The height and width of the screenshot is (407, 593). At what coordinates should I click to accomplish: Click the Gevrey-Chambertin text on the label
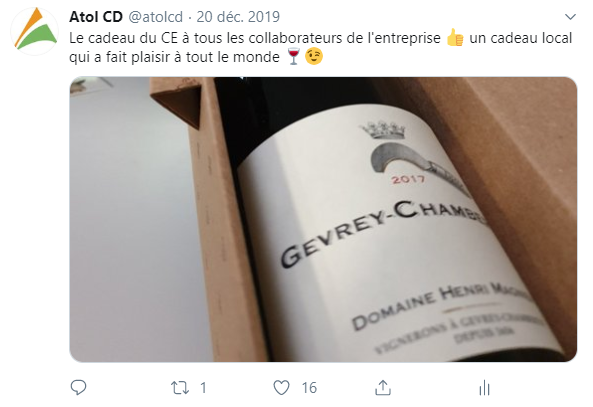pyautogui.click(x=383, y=231)
